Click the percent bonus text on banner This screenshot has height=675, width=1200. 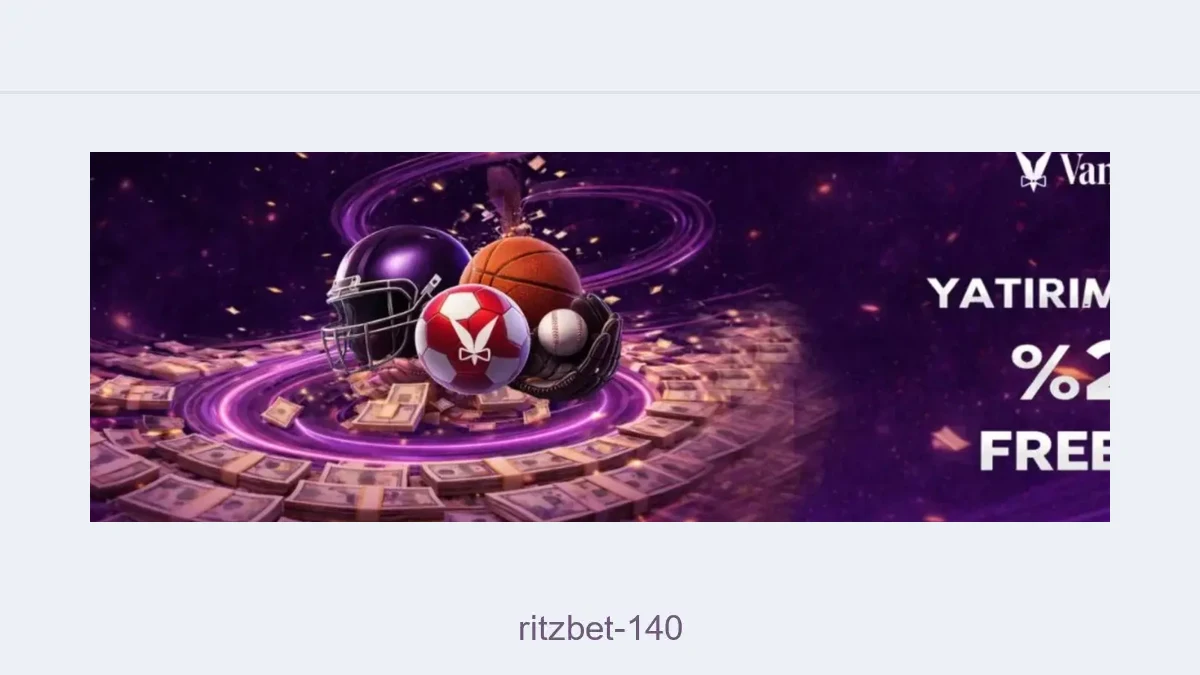click(x=1060, y=372)
